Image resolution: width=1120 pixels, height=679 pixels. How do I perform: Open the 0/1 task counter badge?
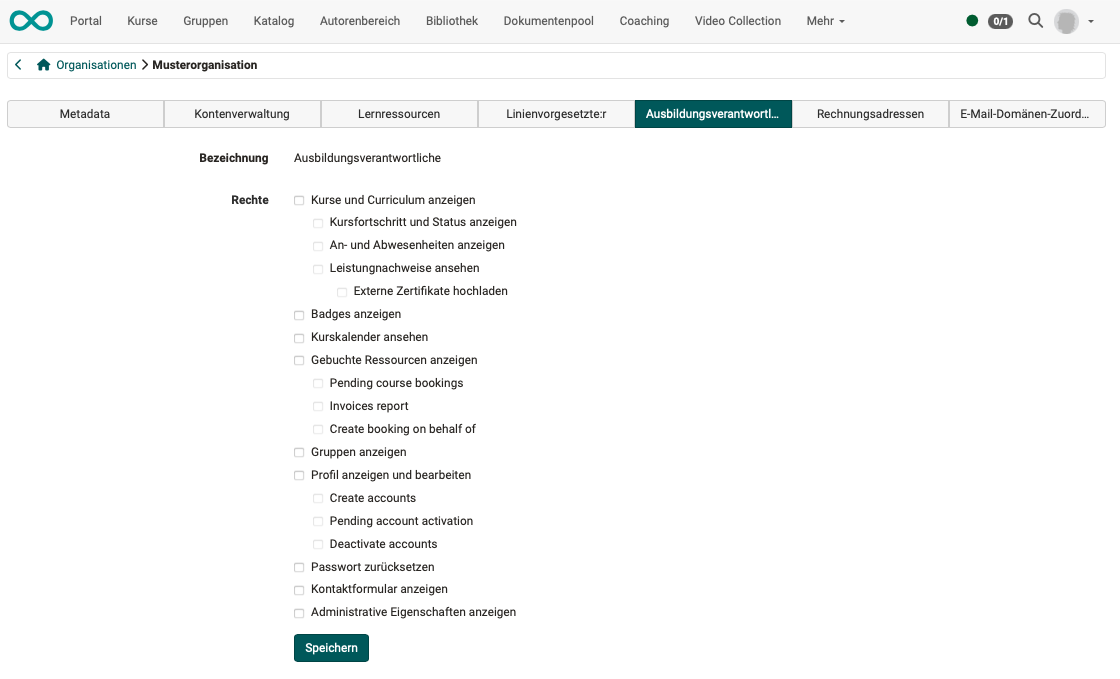tap(1000, 20)
